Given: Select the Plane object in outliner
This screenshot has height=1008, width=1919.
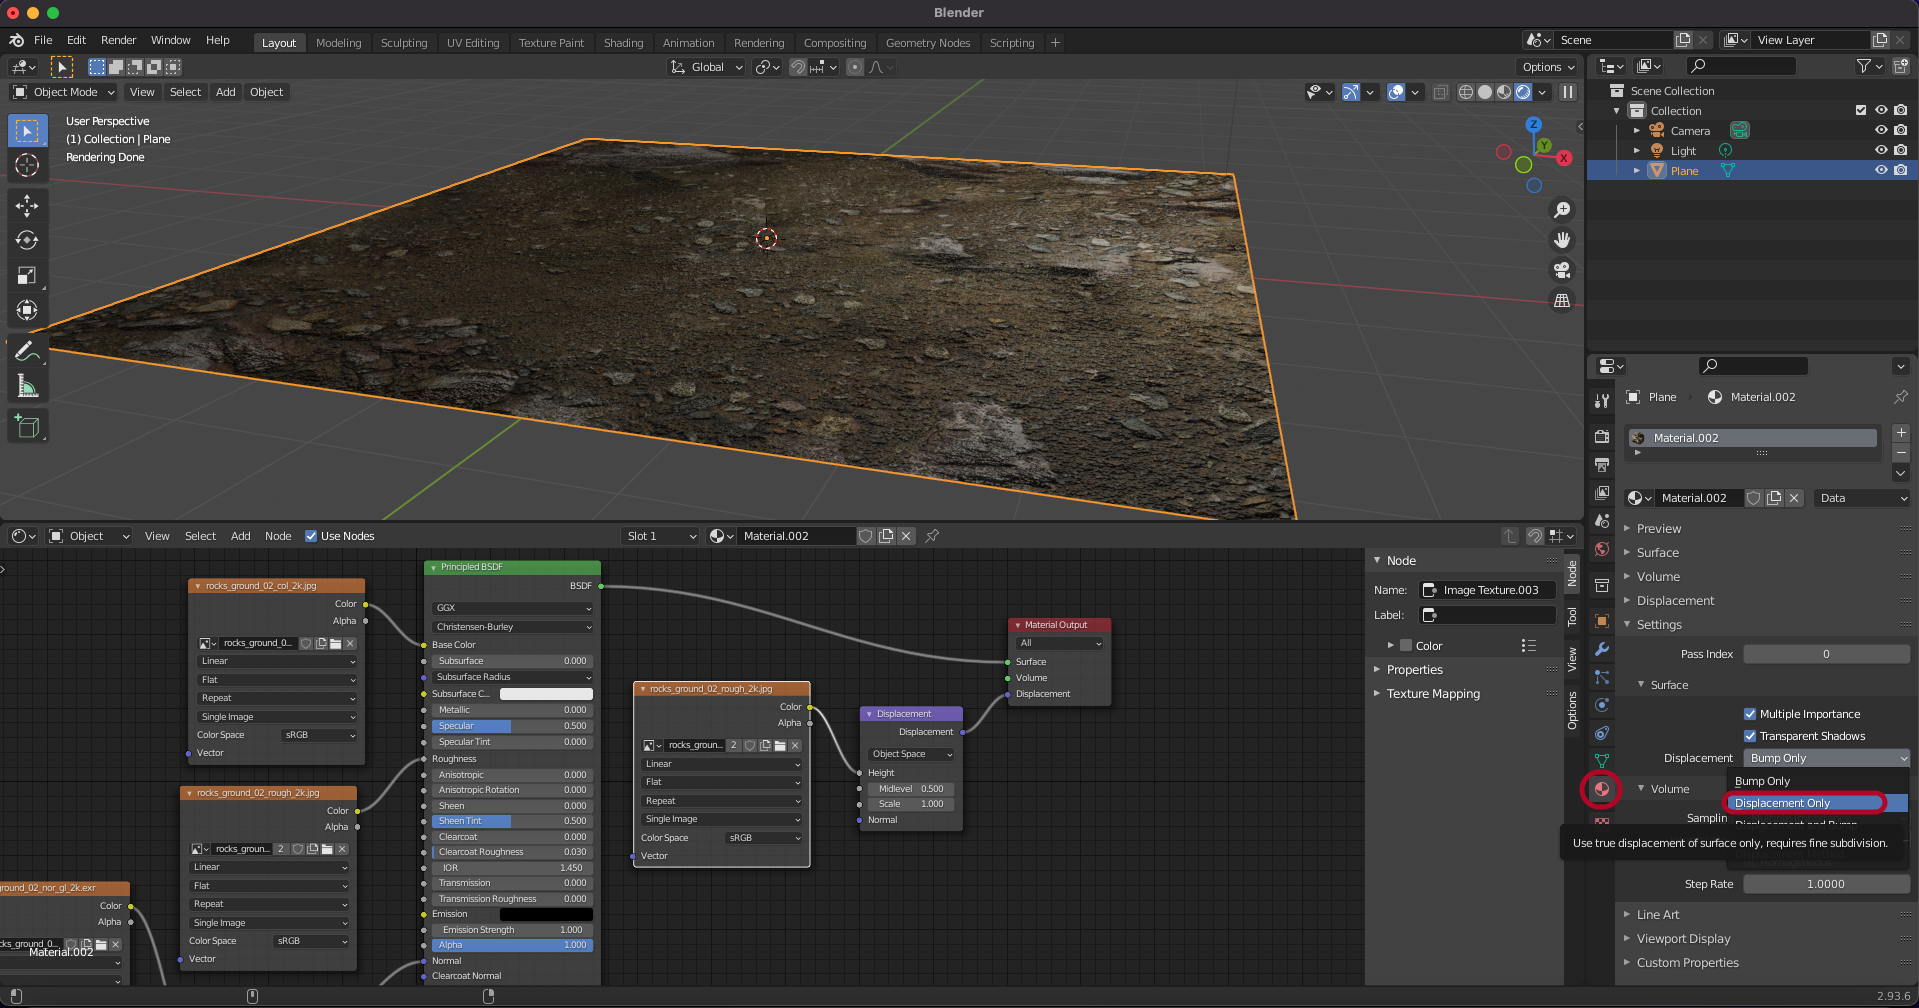Looking at the screenshot, I should tap(1684, 171).
